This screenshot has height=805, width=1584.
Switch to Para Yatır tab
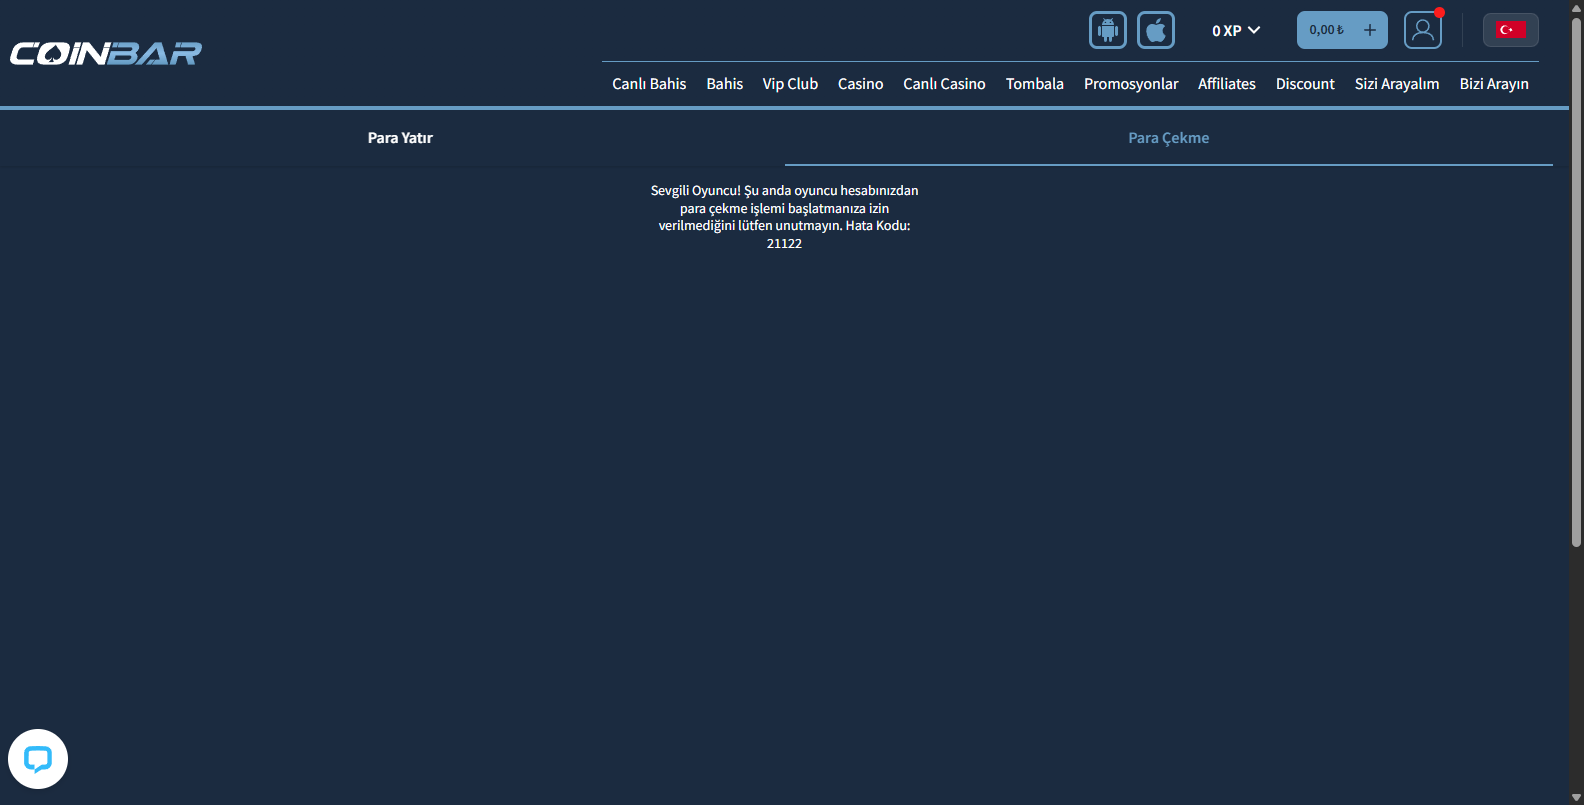click(x=400, y=138)
